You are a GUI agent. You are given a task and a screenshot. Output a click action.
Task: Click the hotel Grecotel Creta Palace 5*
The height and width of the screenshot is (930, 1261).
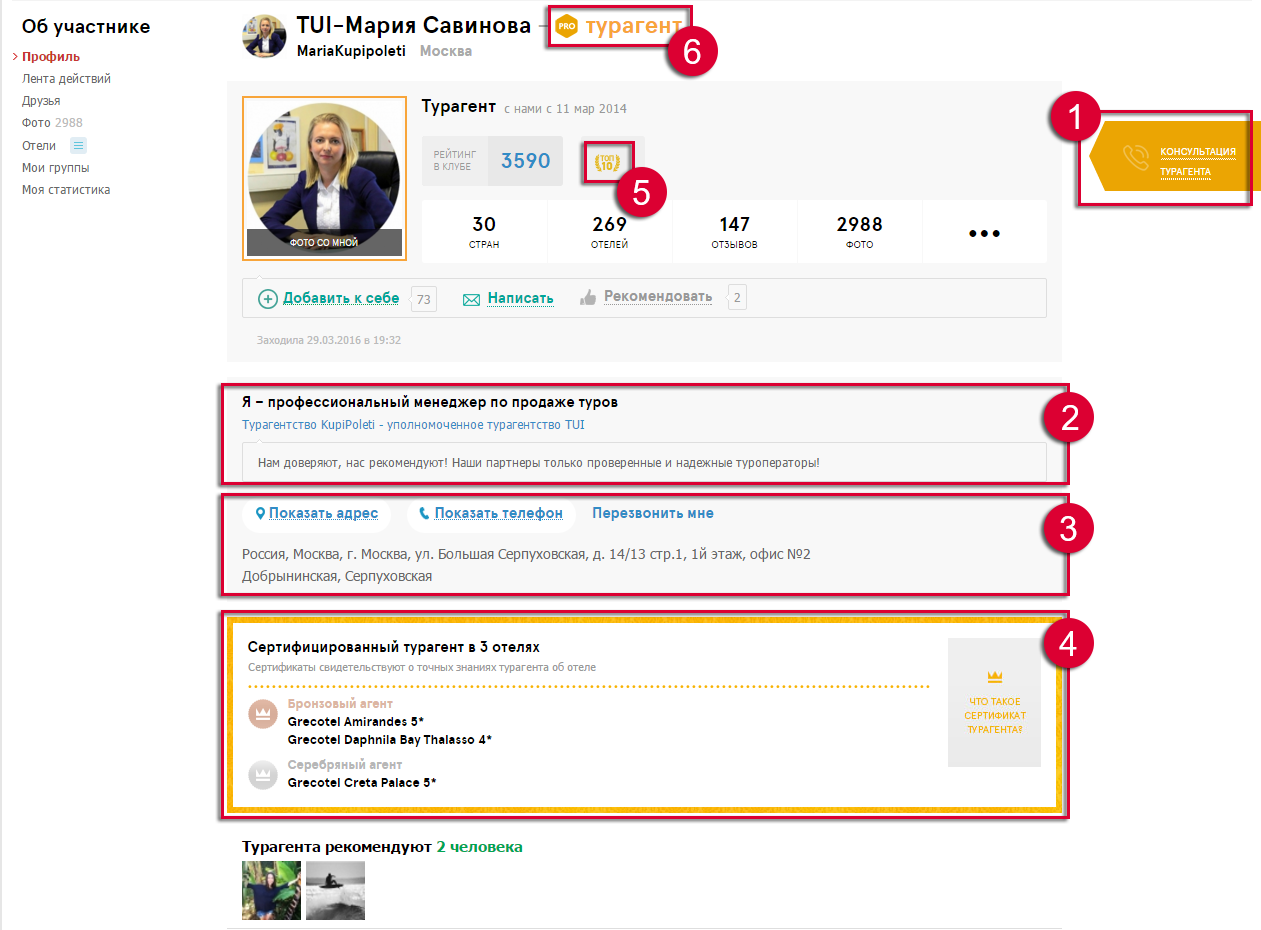click(x=362, y=782)
